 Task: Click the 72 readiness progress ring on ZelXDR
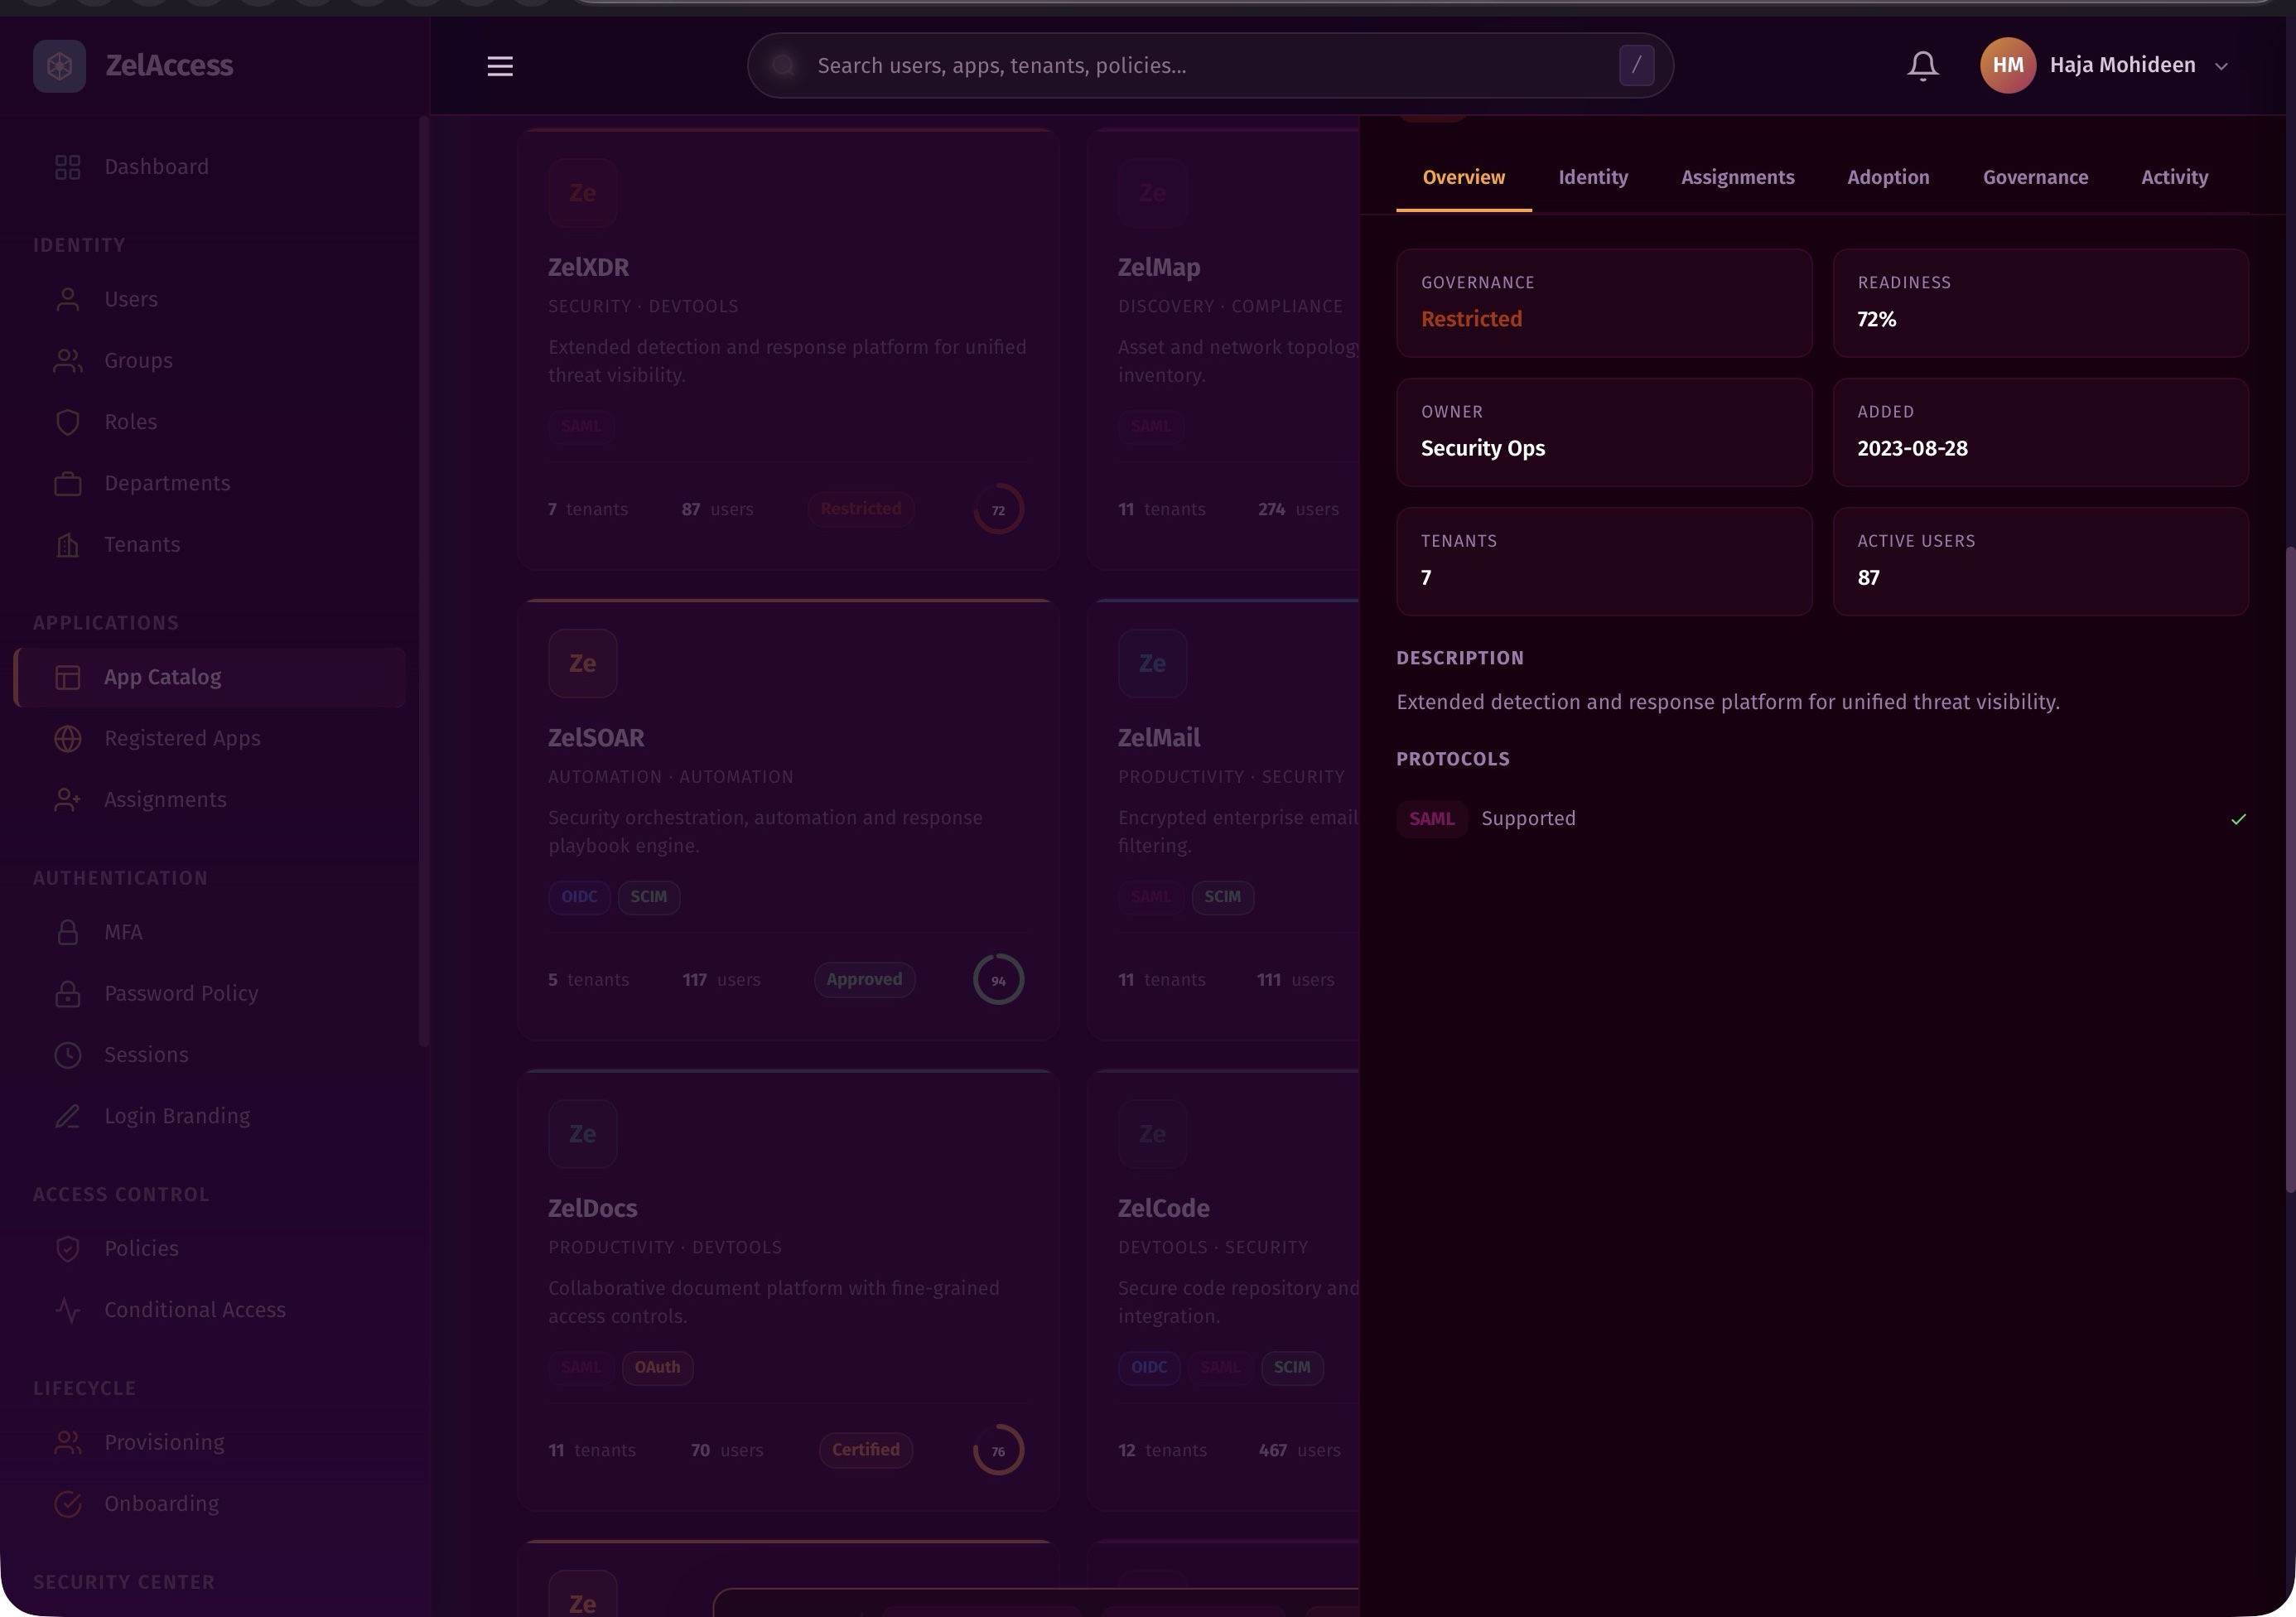pyautogui.click(x=997, y=509)
